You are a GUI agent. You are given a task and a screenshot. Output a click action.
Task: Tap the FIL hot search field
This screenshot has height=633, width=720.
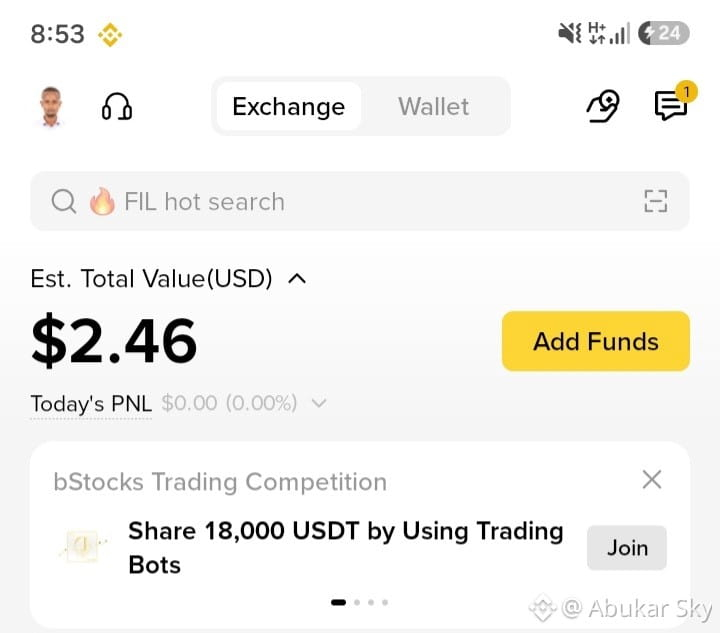(x=360, y=201)
